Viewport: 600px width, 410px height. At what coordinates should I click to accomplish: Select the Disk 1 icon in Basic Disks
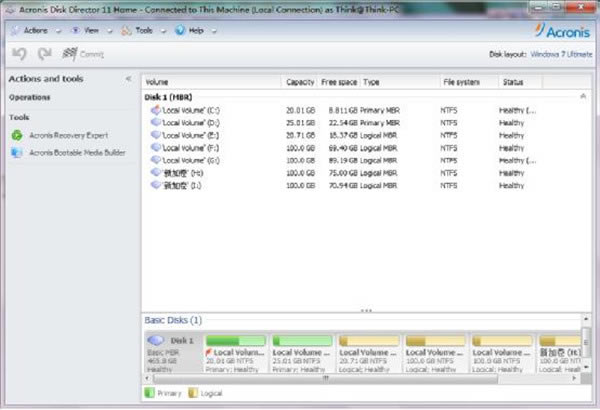click(x=158, y=341)
